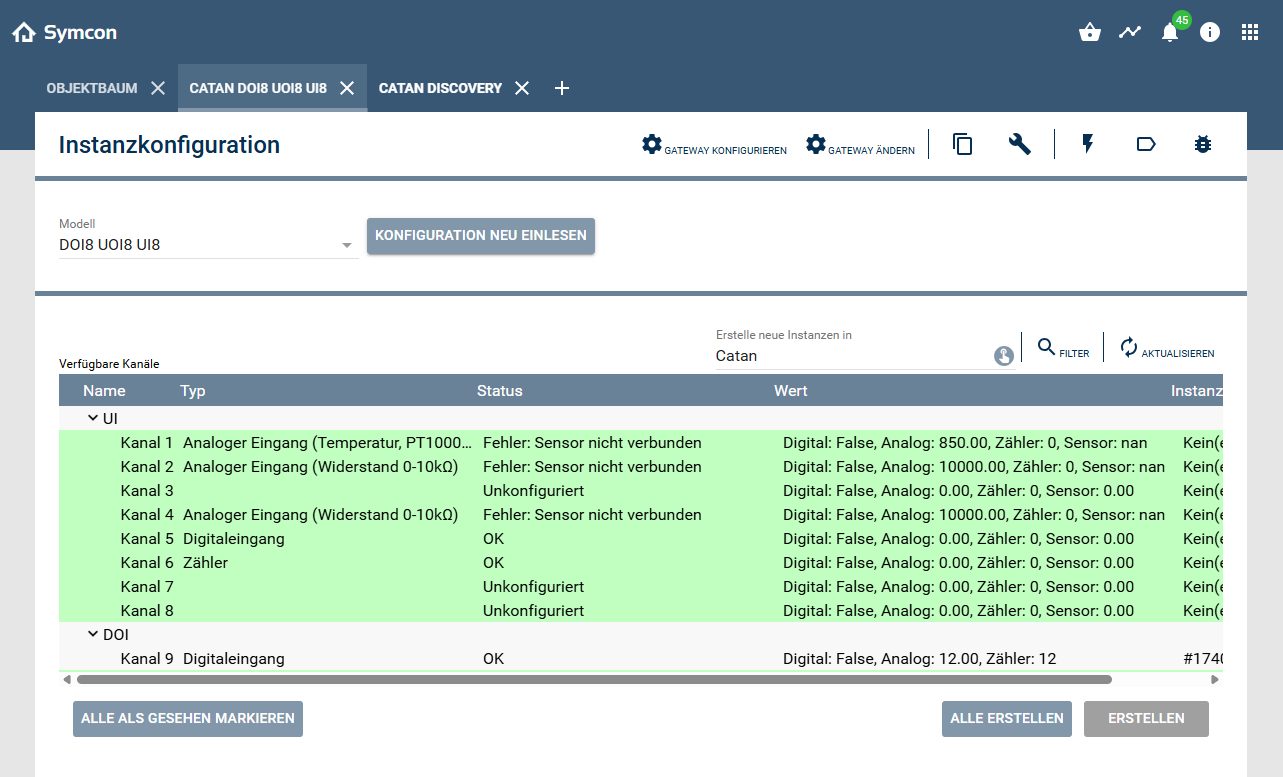Select the Kanal 5 Digitaleingang row

pyautogui.click(x=400, y=539)
